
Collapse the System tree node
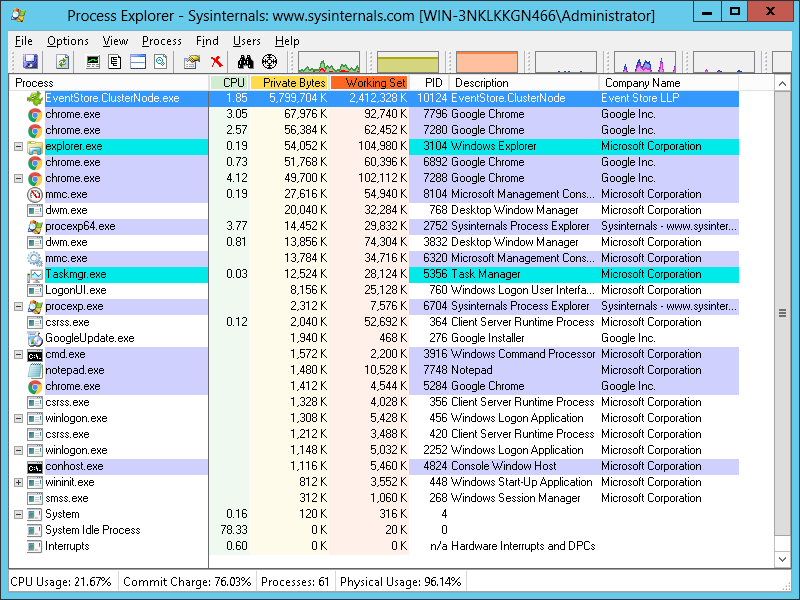pyautogui.click(x=18, y=514)
